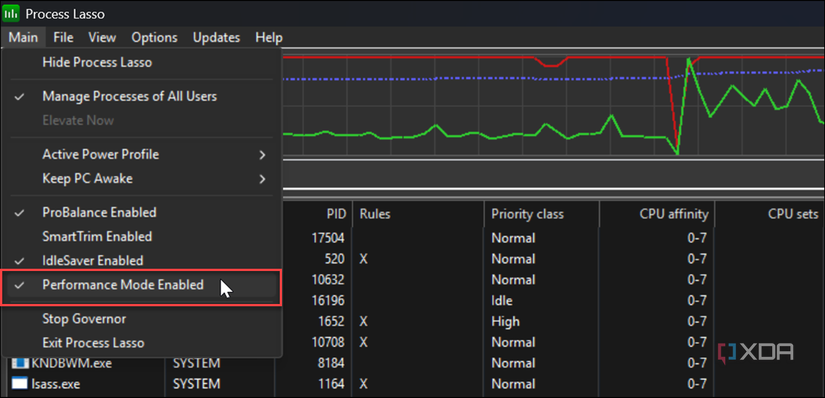
Task: Toggle Performance Mode Enabled
Action: point(142,285)
